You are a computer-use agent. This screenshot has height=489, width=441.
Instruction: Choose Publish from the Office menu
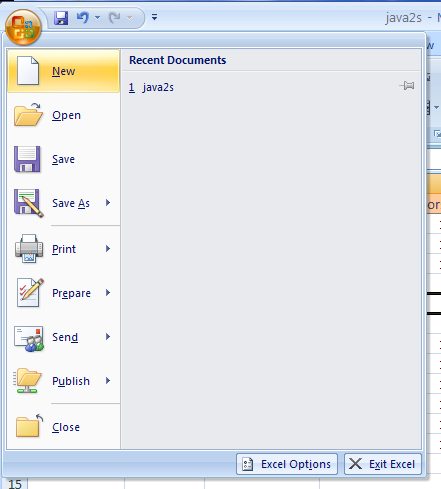click(x=63, y=381)
